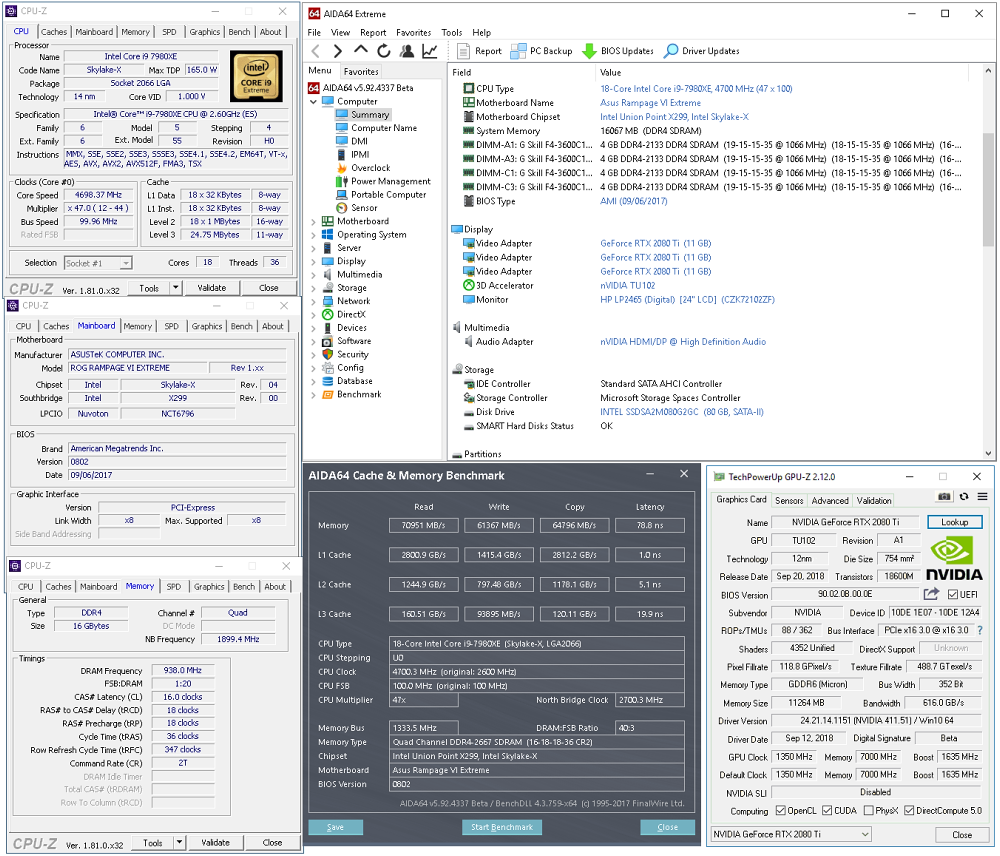Click the AIDA64 Up level arrow
Viewport: 1000px width, 856px height.
click(361, 50)
